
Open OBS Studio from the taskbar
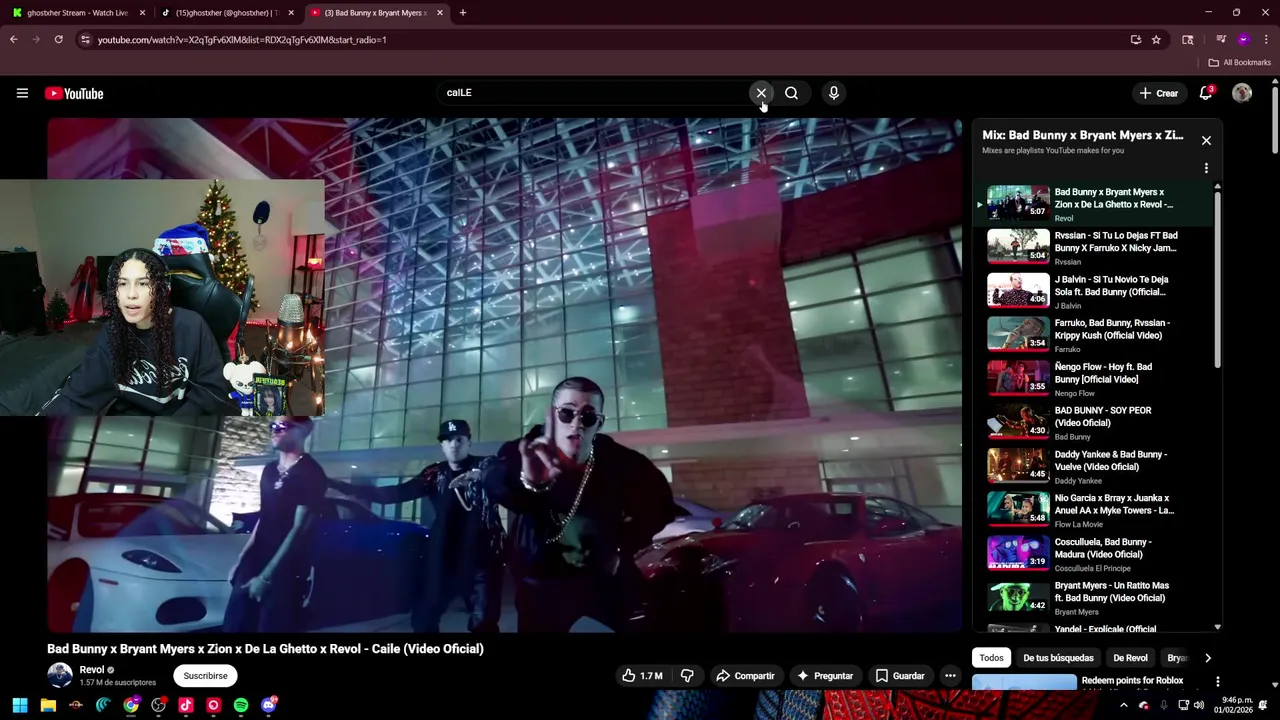click(158, 705)
